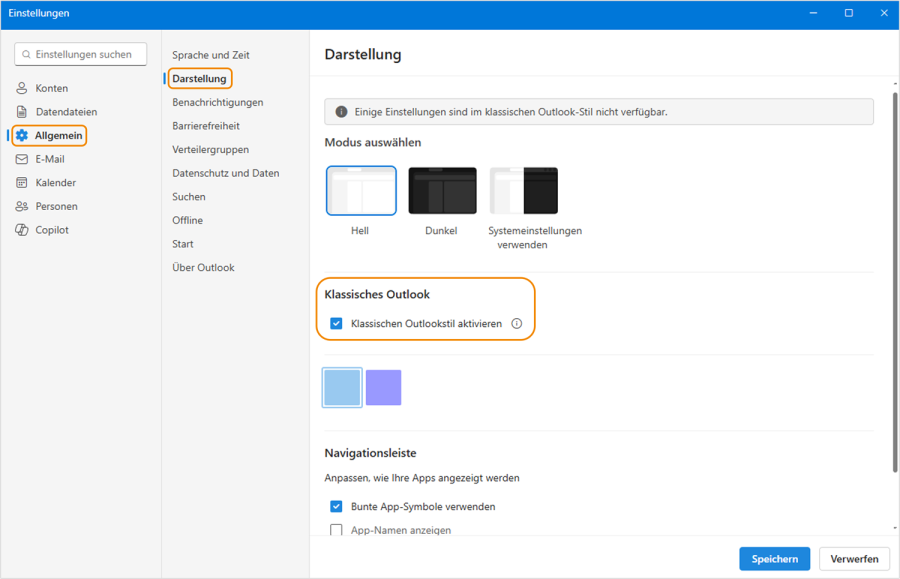Click the Datendateien category label

(66, 112)
